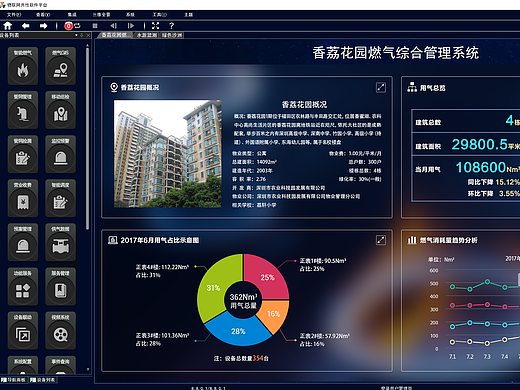Screen dimensions: 520x390
Task: Open the kangaroo icon module
Action: pyautogui.click(x=23, y=110)
